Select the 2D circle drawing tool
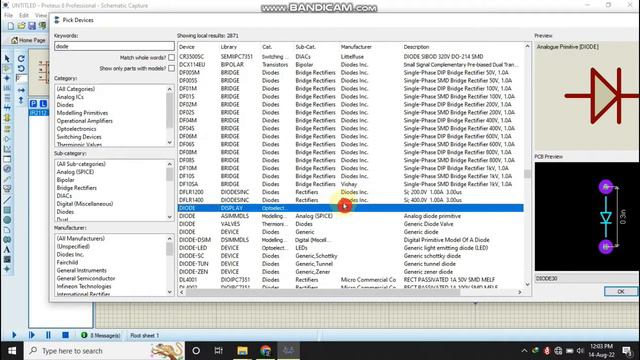Screen dimensions: 640x360 (7, 220)
